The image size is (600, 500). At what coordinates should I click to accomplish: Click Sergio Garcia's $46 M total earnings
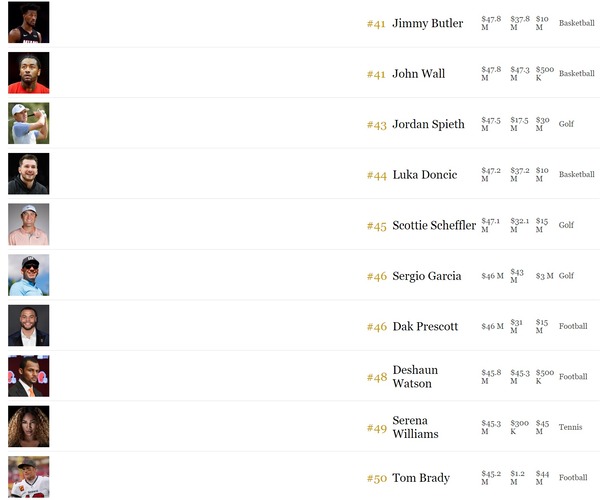[492, 276]
